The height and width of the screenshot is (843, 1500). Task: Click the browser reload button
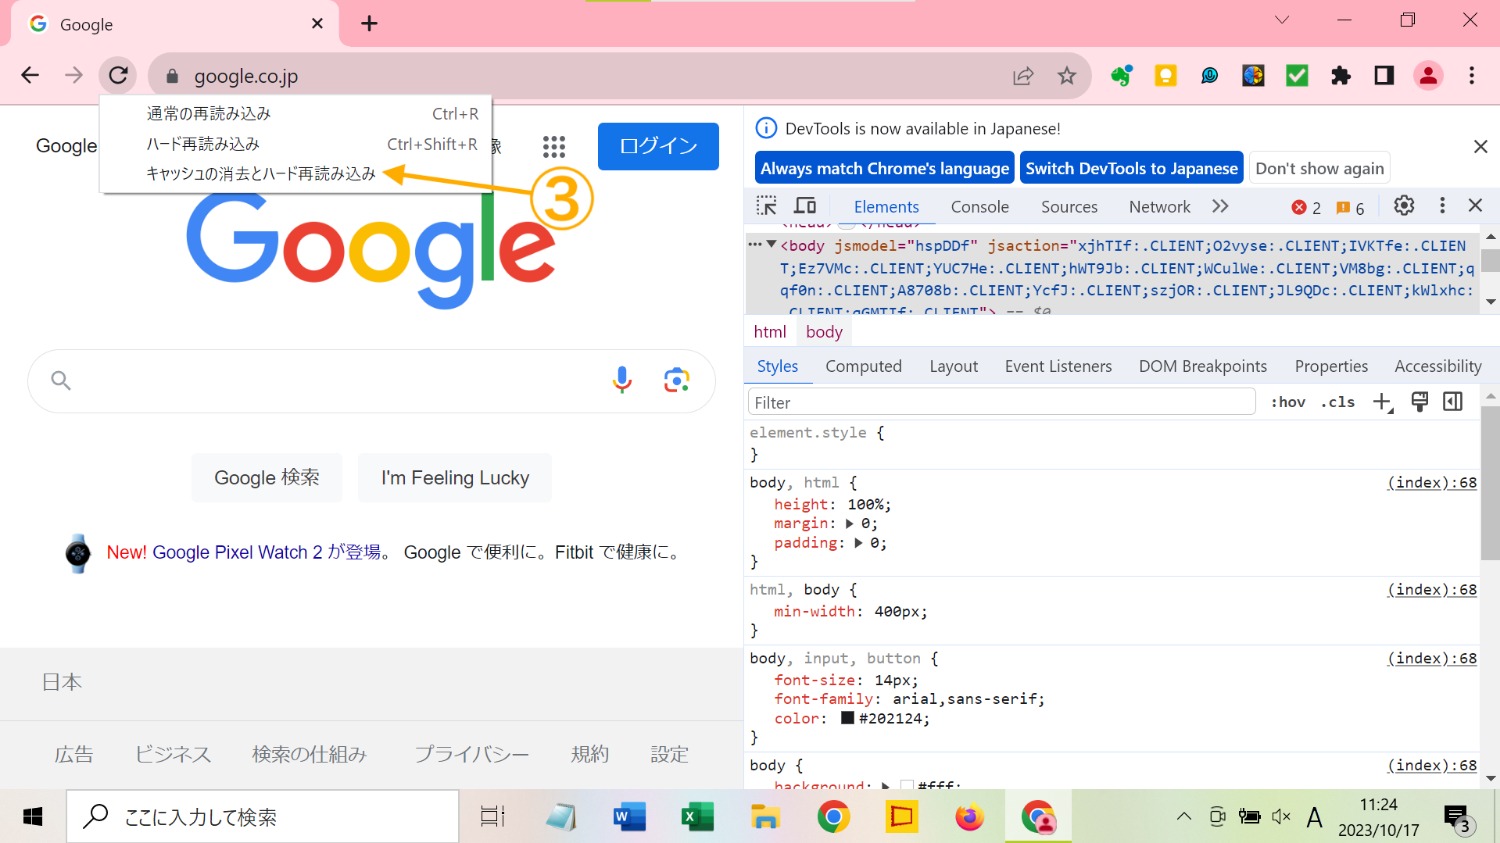click(118, 75)
